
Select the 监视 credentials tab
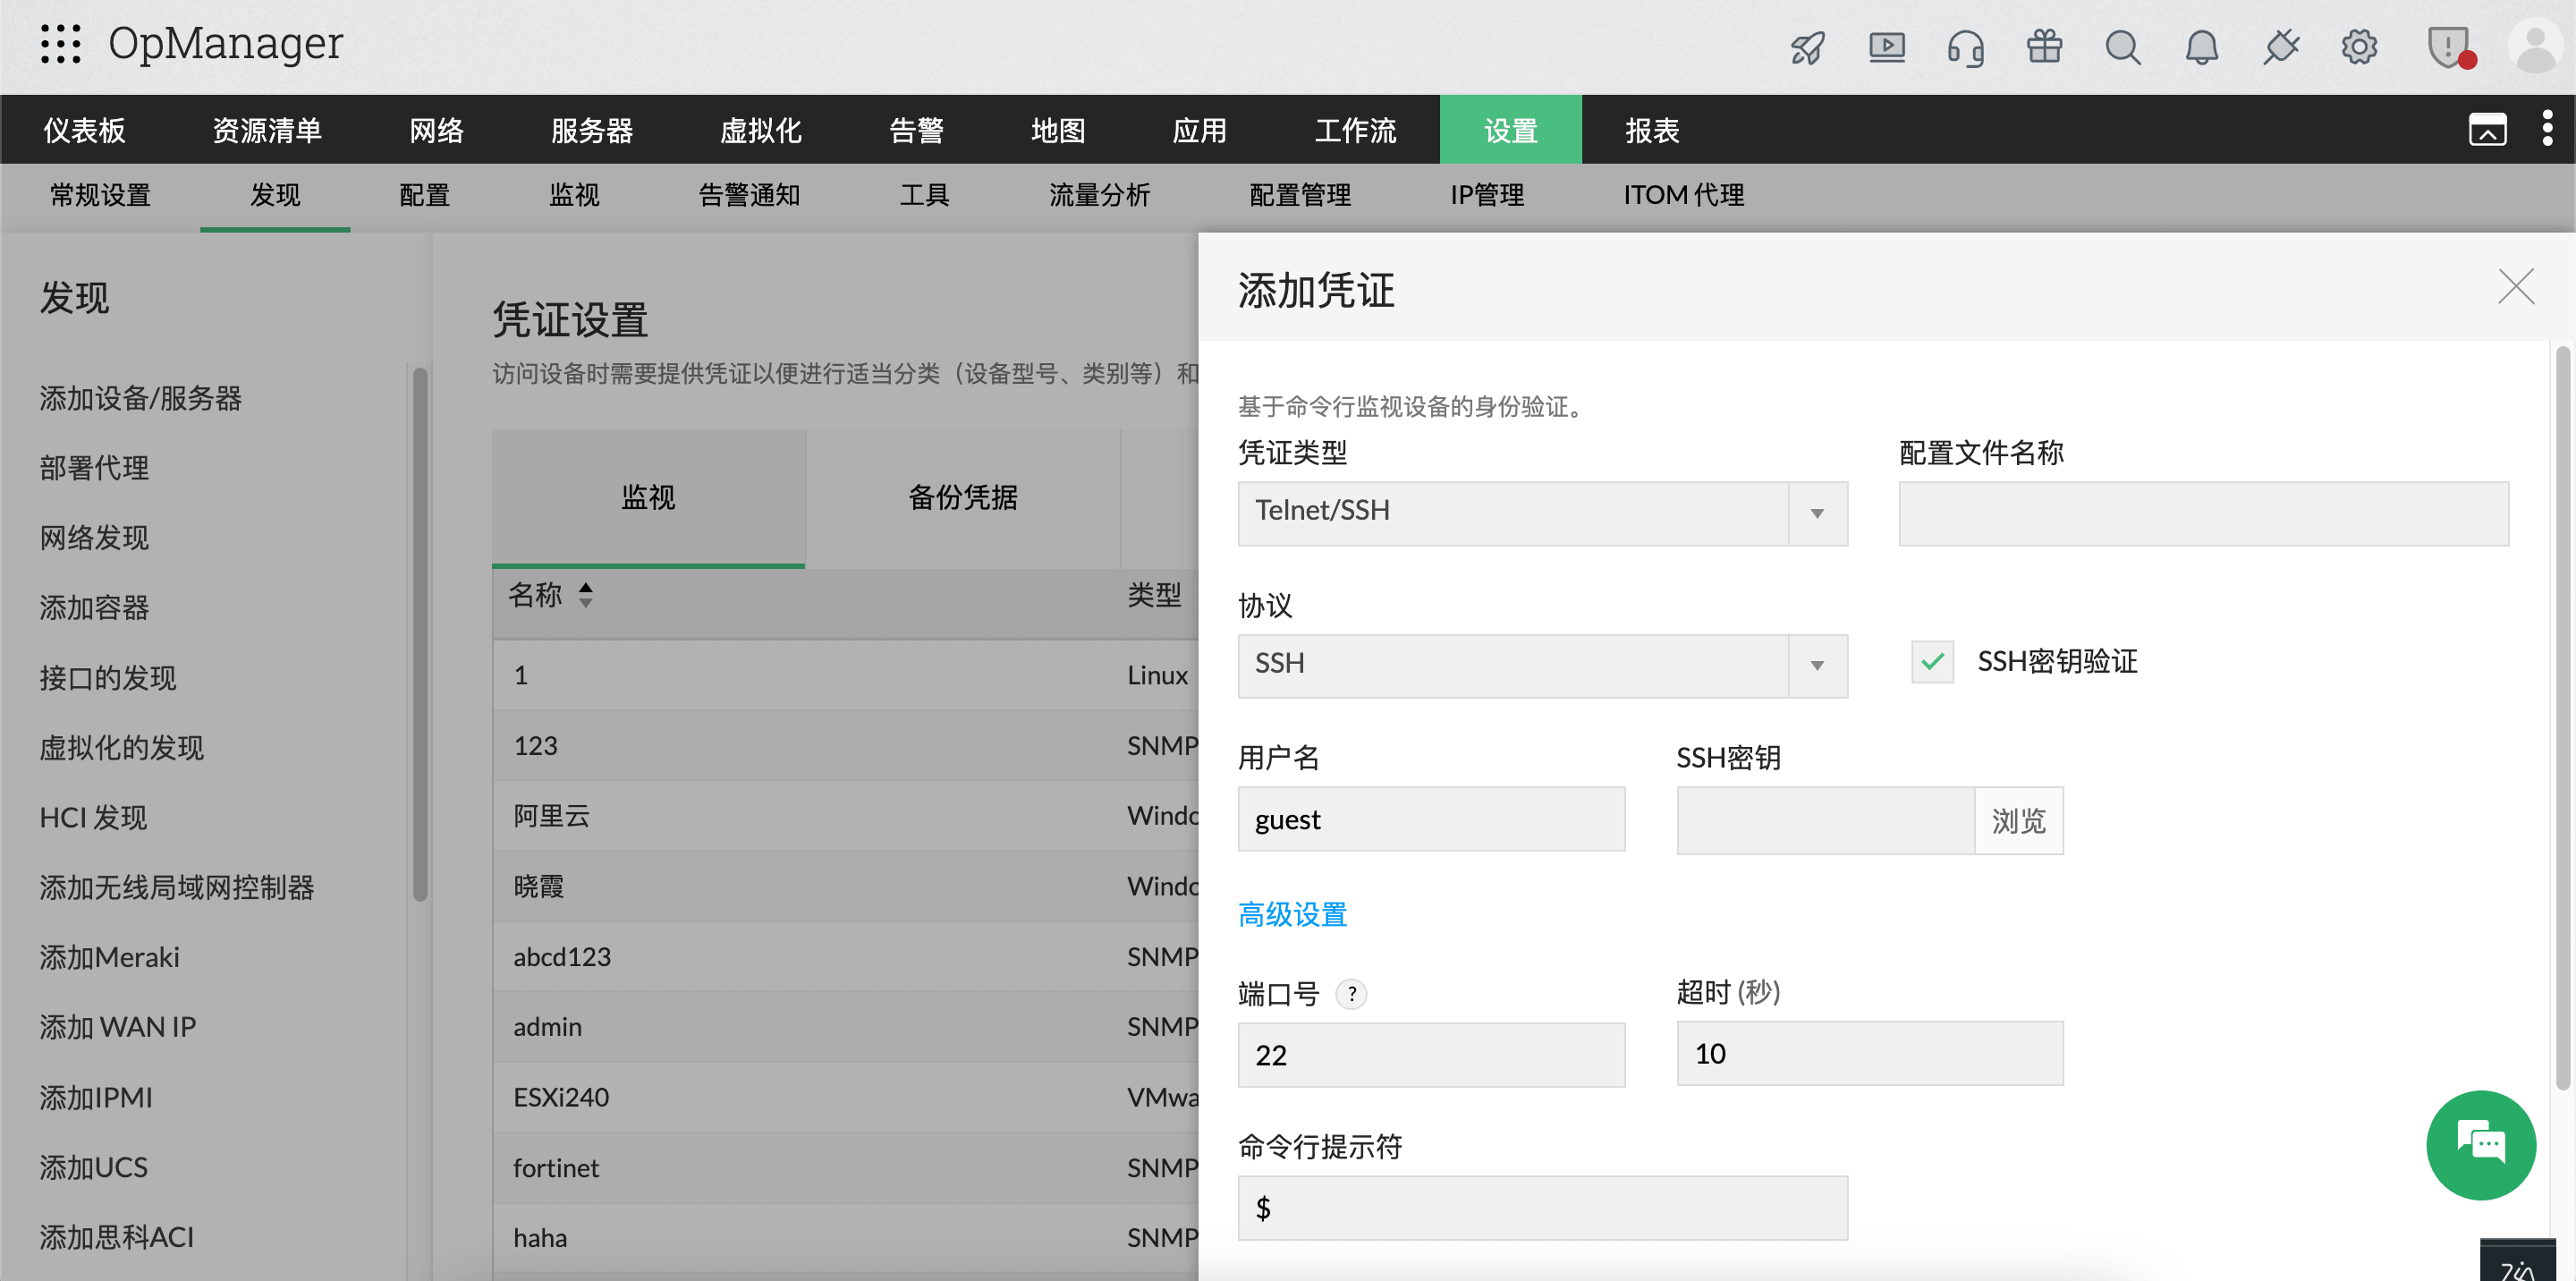[648, 498]
